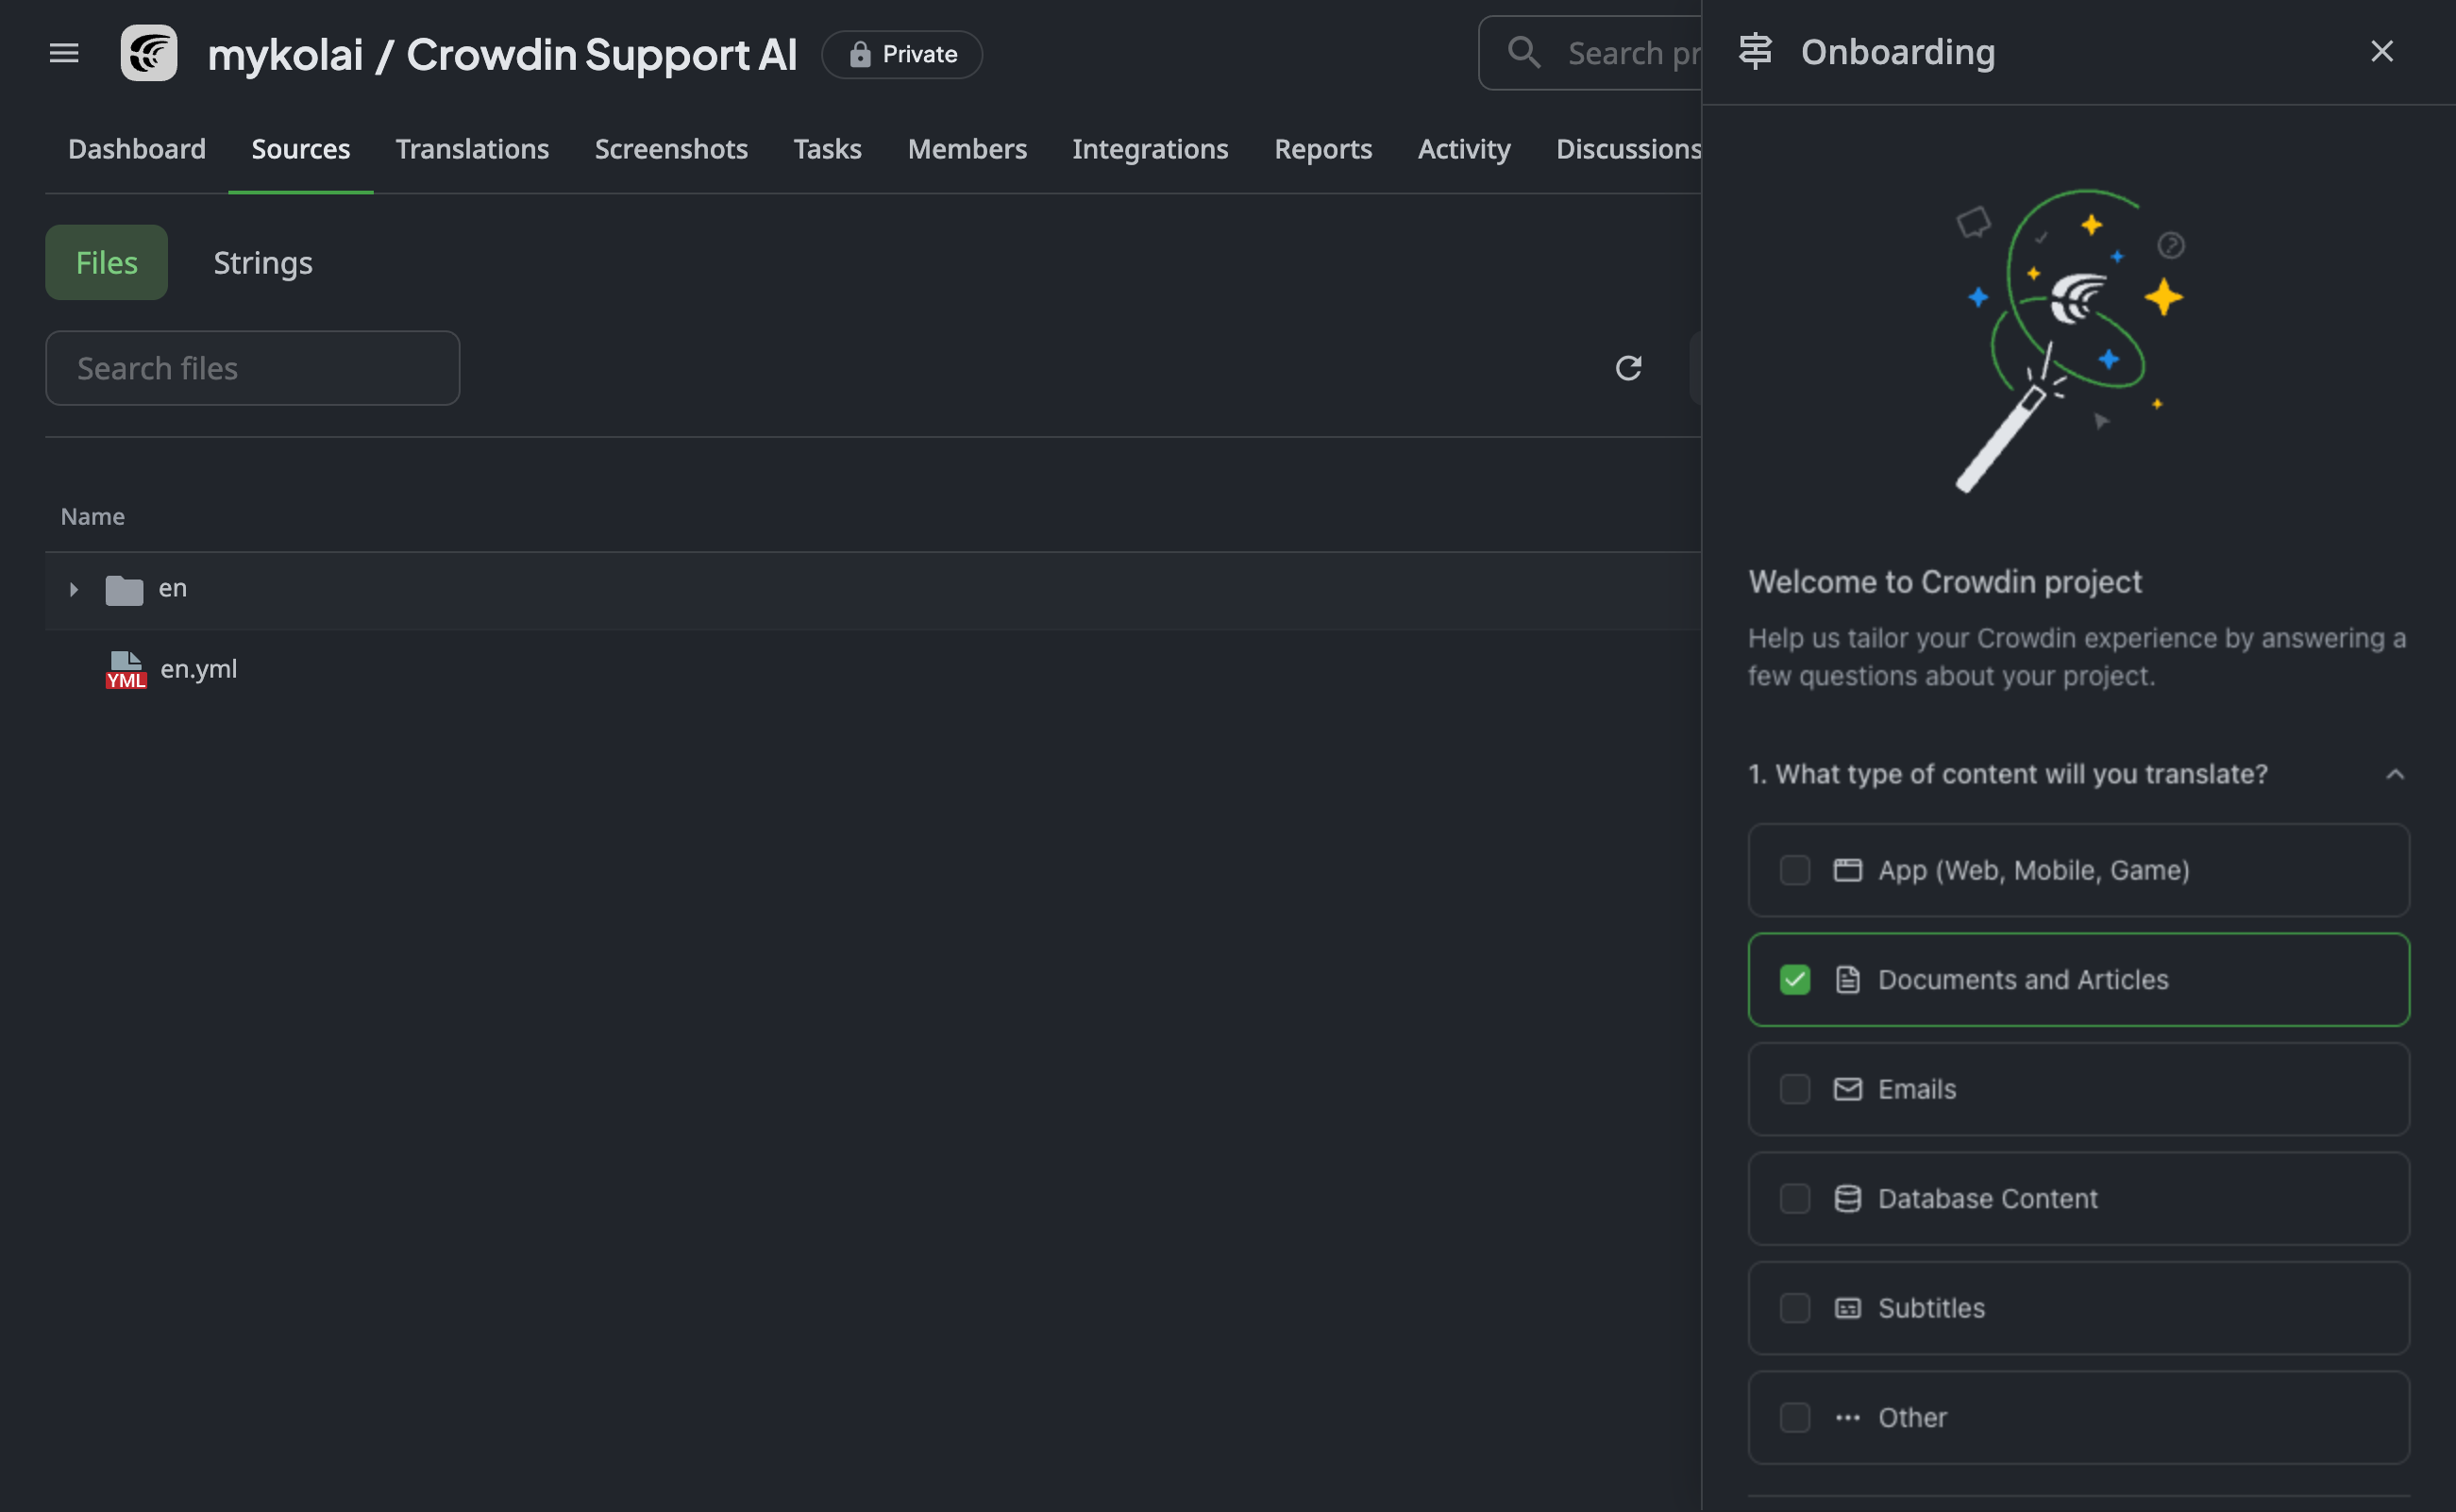Click the en.yml YML file icon
The image size is (2456, 1512).
[126, 669]
